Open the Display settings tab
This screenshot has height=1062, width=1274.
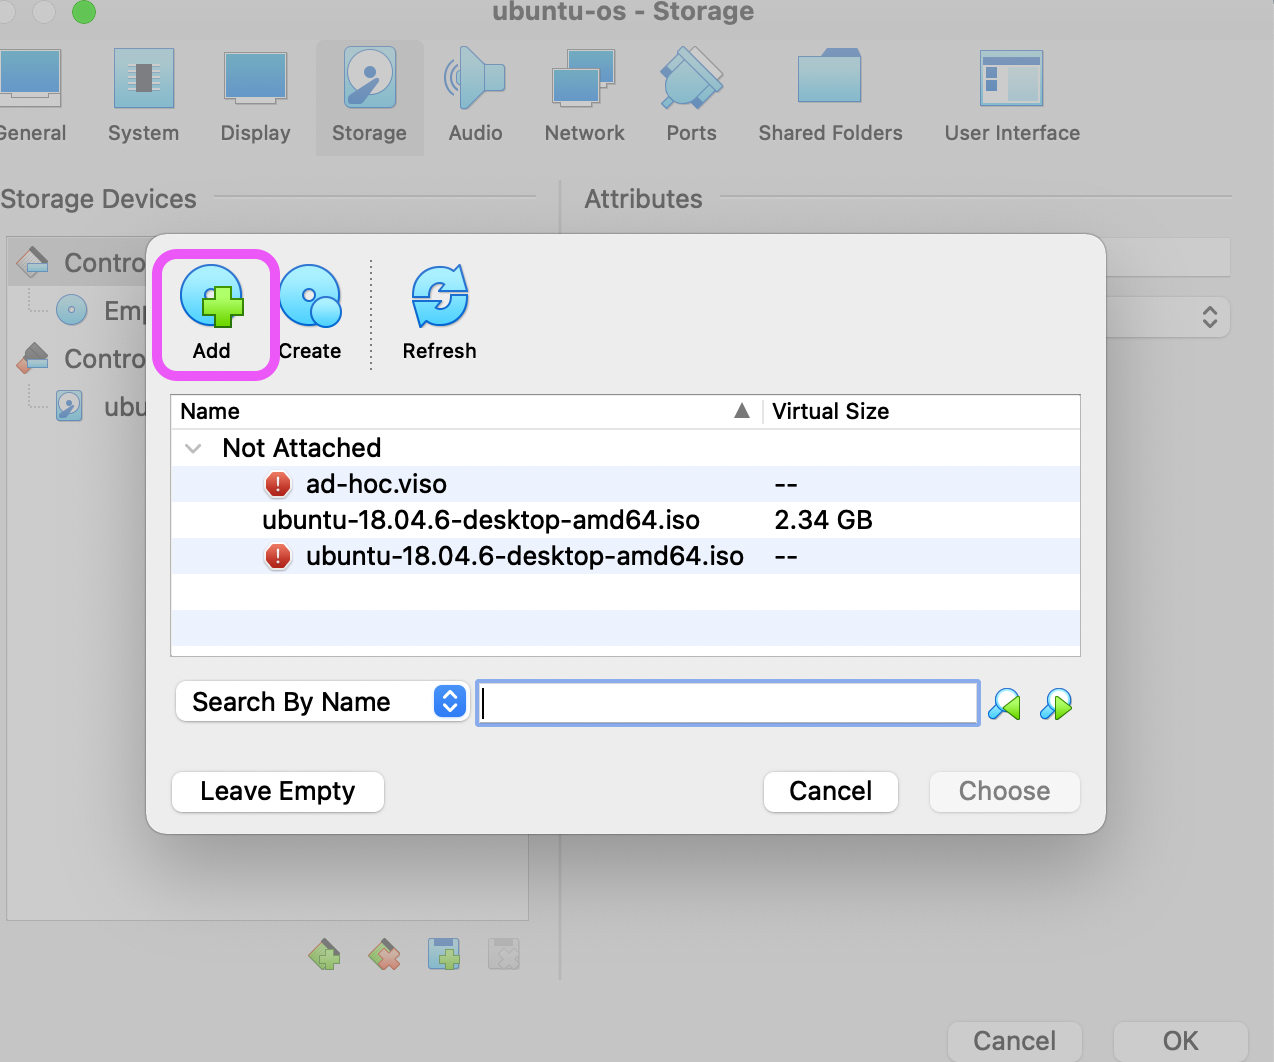click(256, 97)
